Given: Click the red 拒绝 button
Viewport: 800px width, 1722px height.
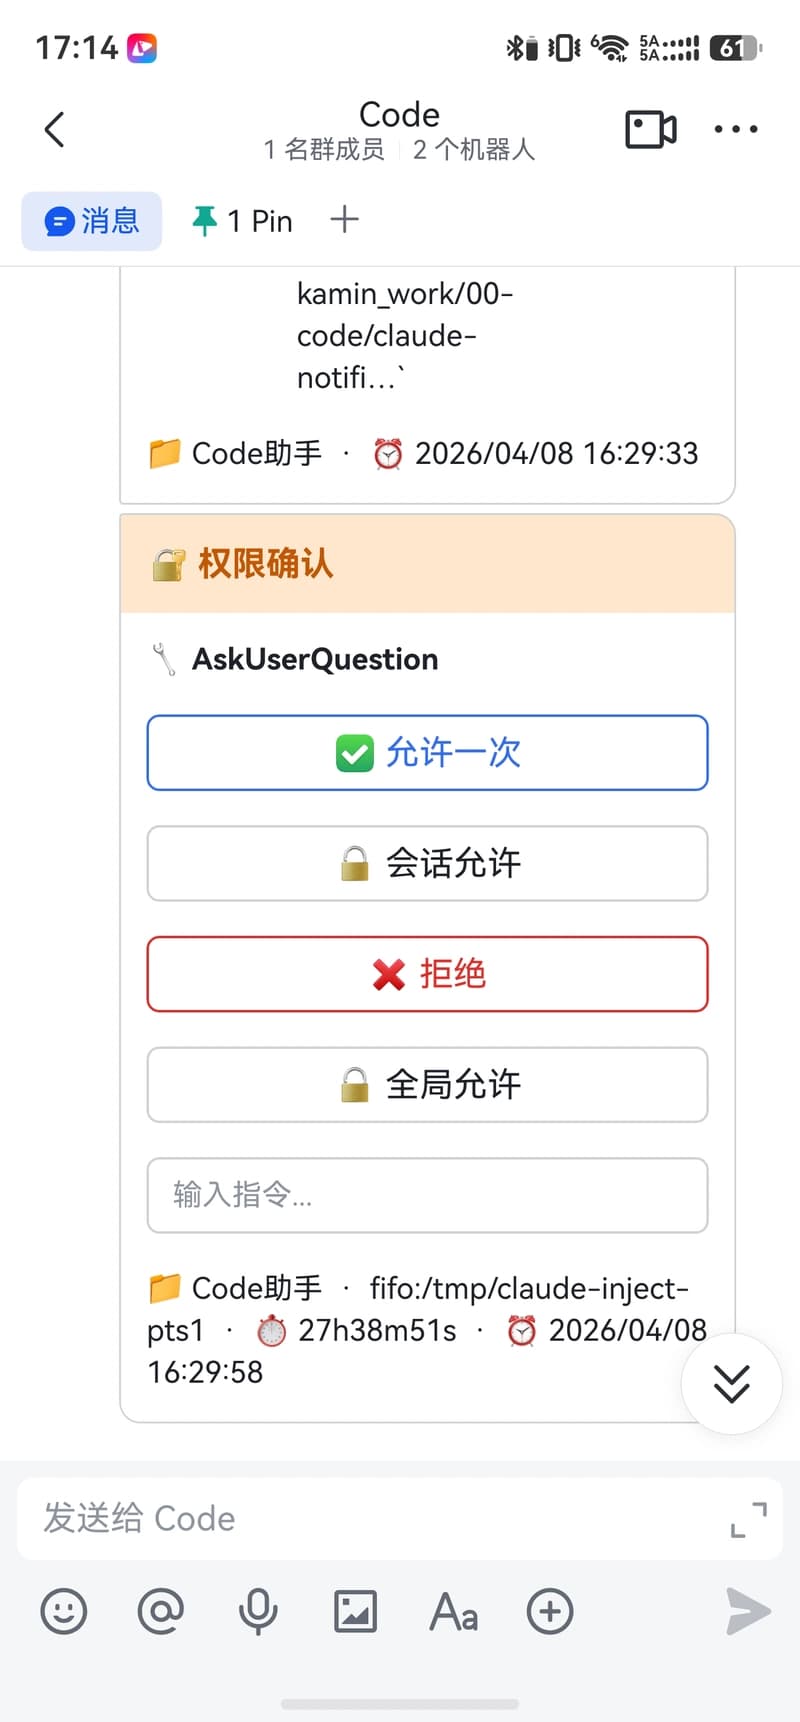Looking at the screenshot, I should coord(427,974).
